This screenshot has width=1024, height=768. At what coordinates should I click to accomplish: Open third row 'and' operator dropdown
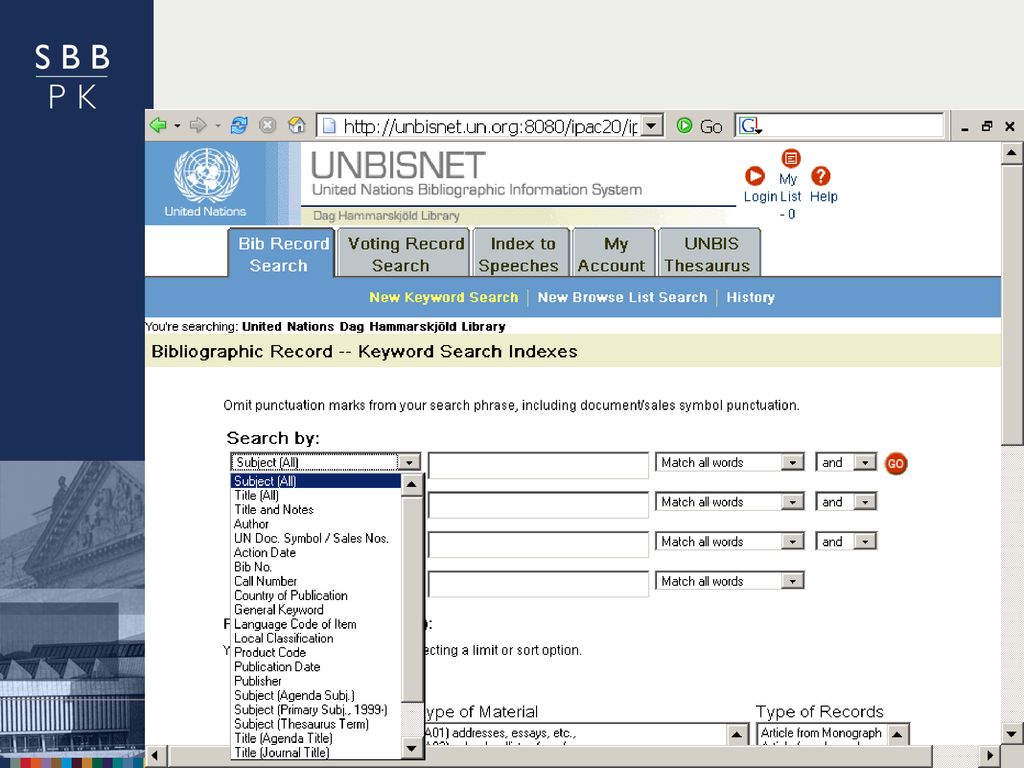coord(865,542)
